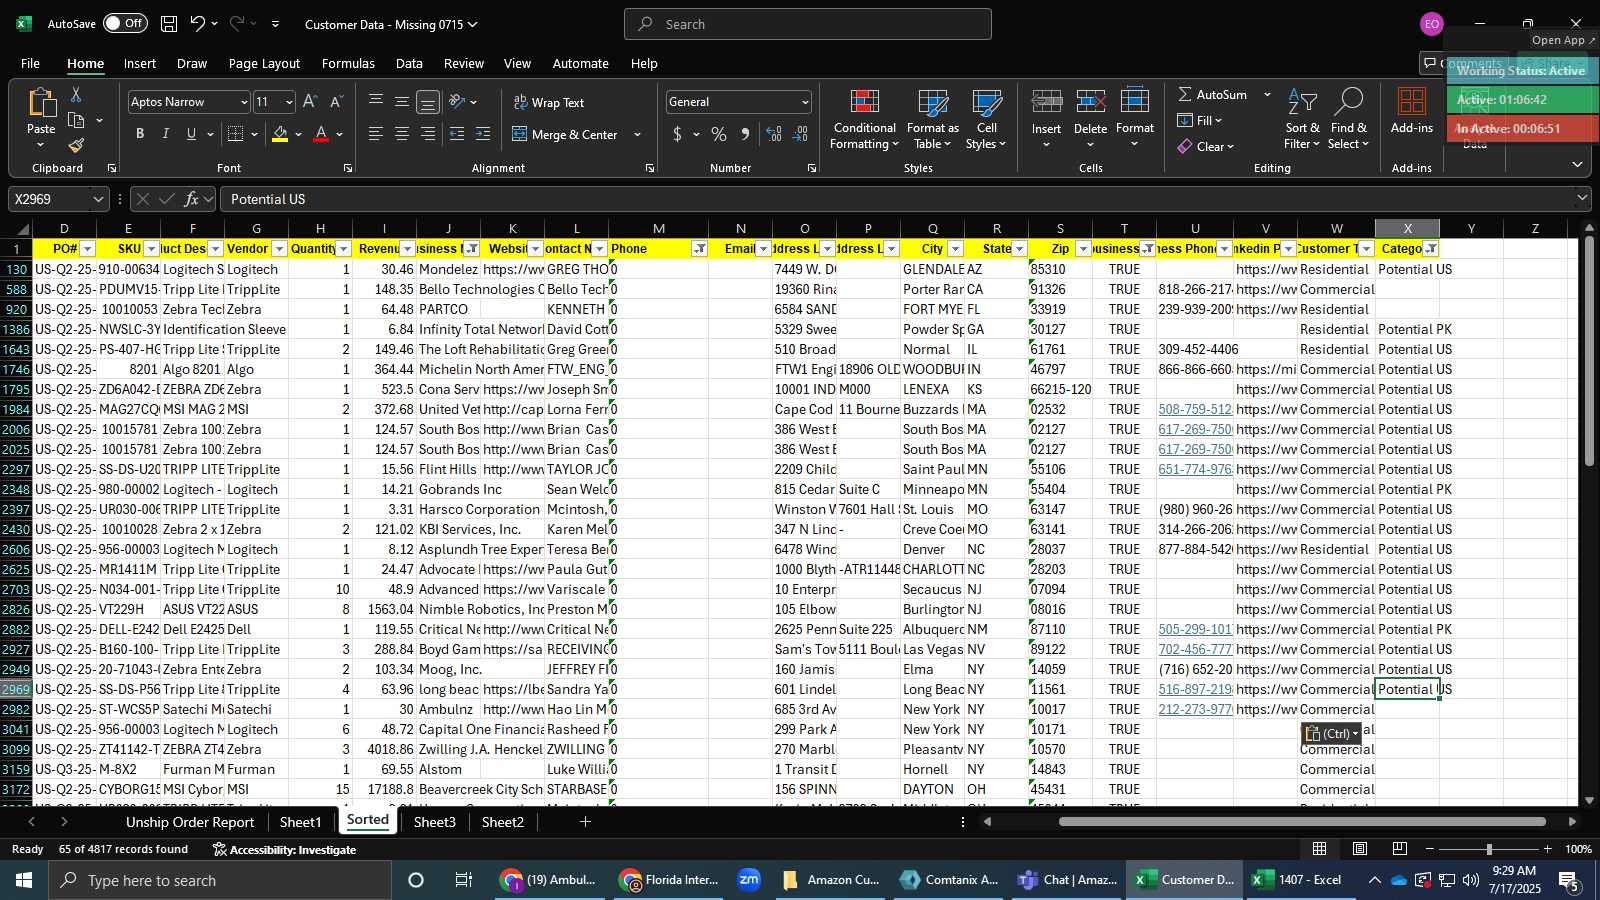Image resolution: width=1600 pixels, height=900 pixels.
Task: Apply Italic formatting
Action: coord(165,134)
